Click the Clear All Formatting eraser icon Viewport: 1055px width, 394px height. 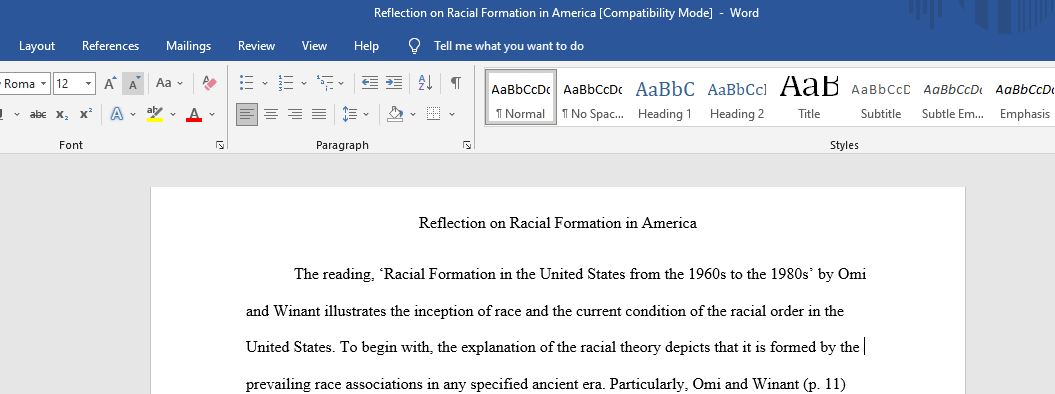pyautogui.click(x=209, y=83)
